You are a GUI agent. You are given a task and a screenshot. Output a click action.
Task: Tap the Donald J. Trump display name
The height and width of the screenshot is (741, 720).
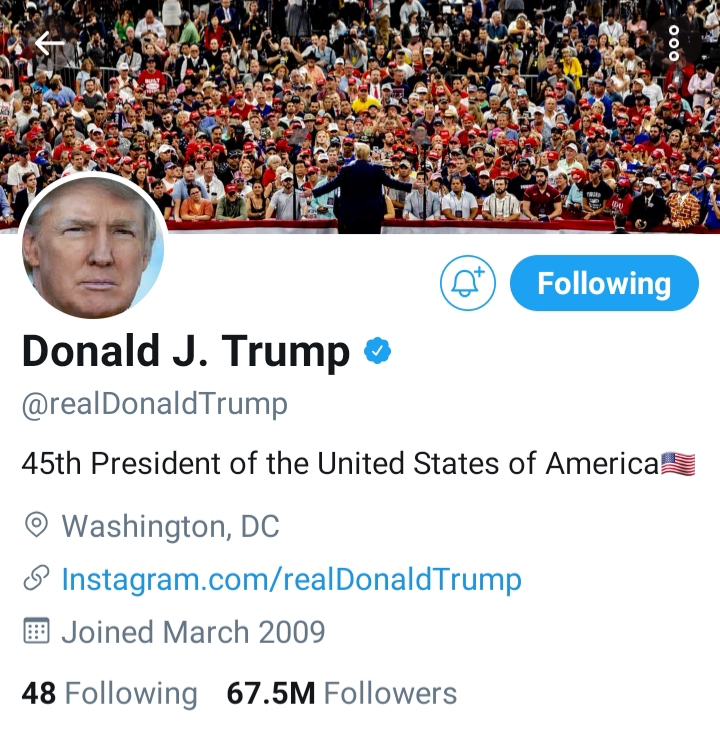(186, 351)
